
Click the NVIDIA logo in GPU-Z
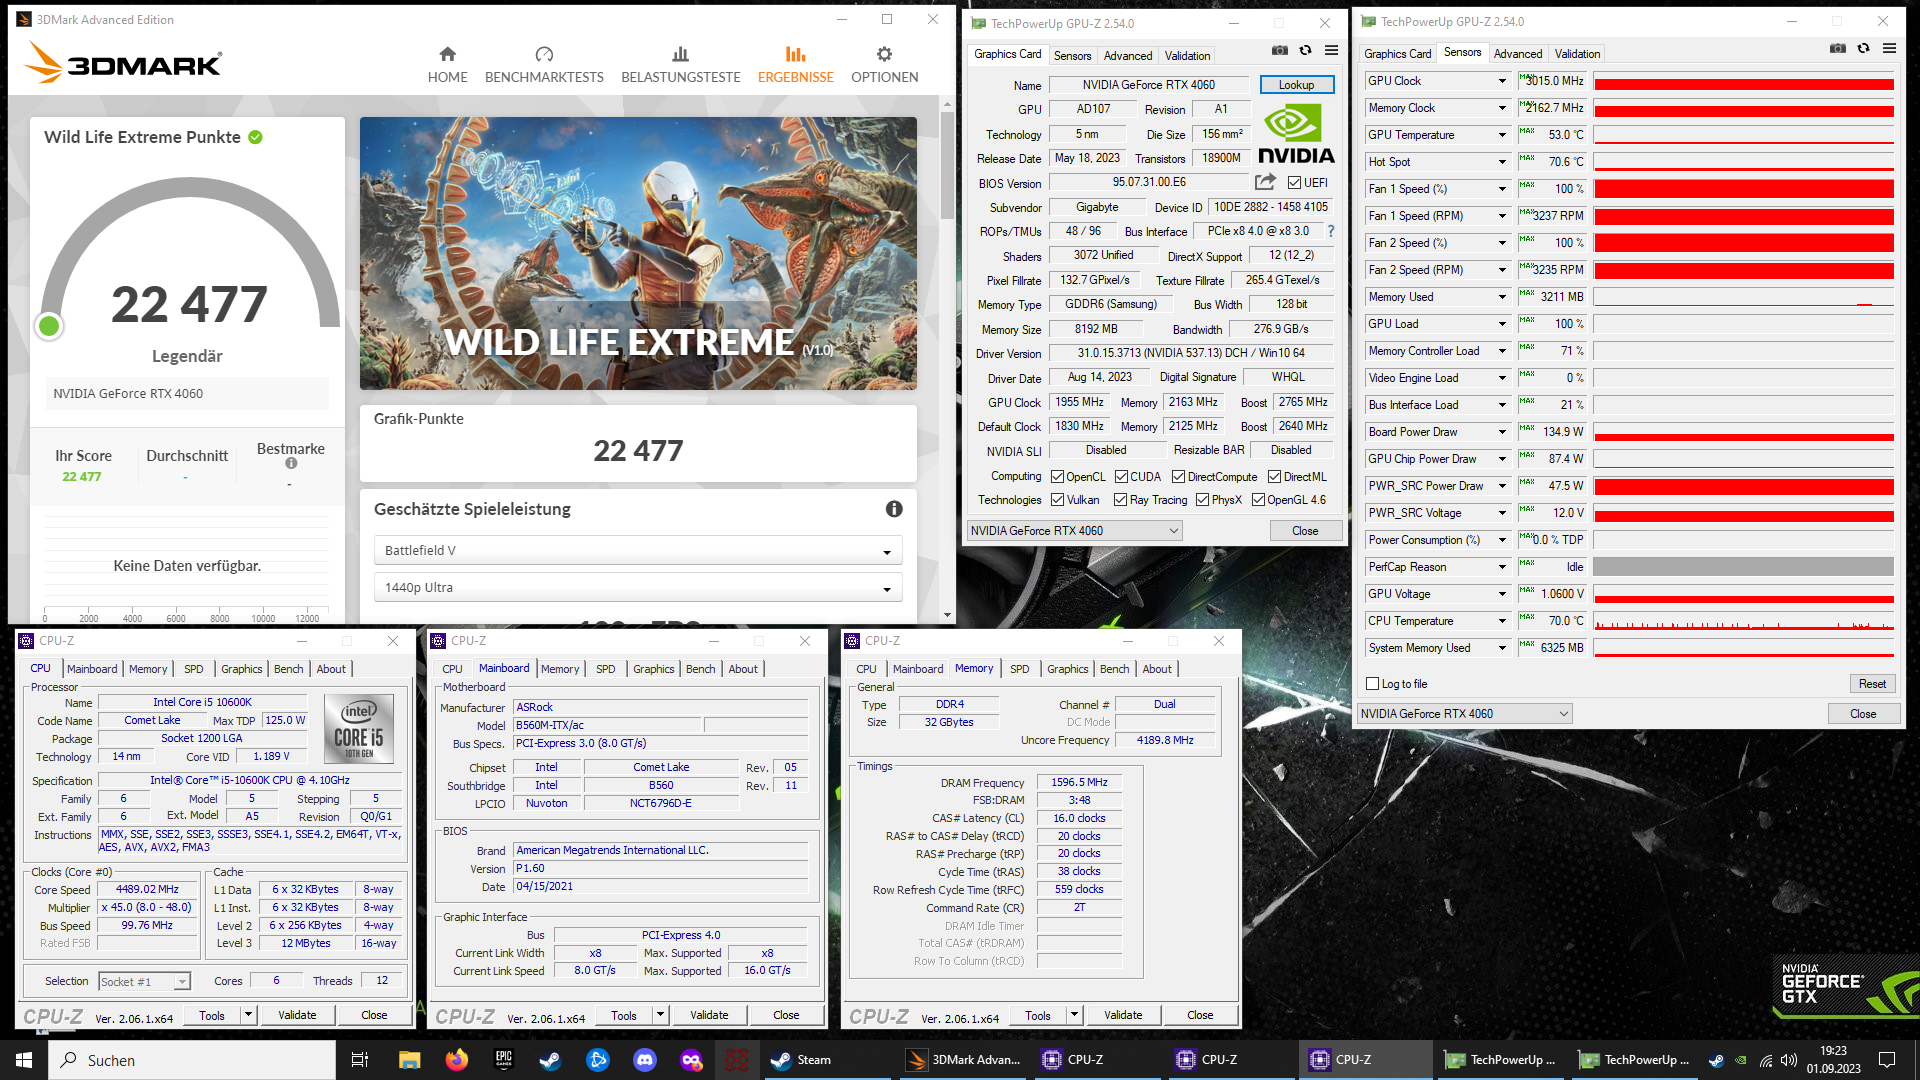[x=1296, y=134]
